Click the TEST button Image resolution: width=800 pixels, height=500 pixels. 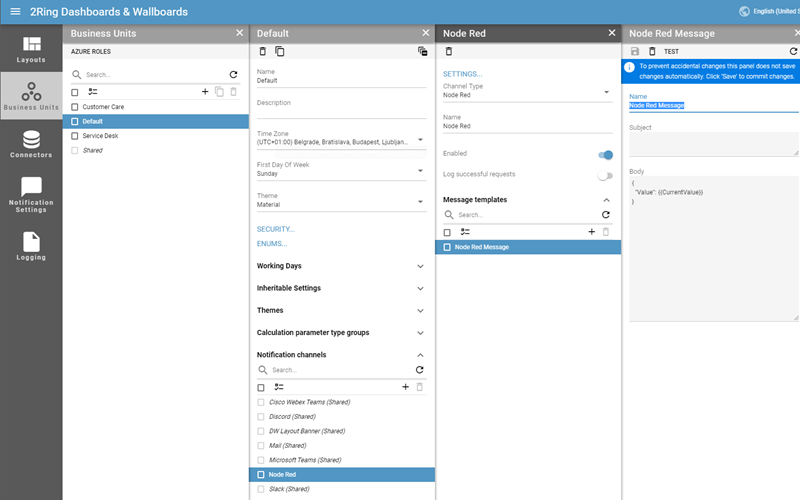[x=671, y=51]
